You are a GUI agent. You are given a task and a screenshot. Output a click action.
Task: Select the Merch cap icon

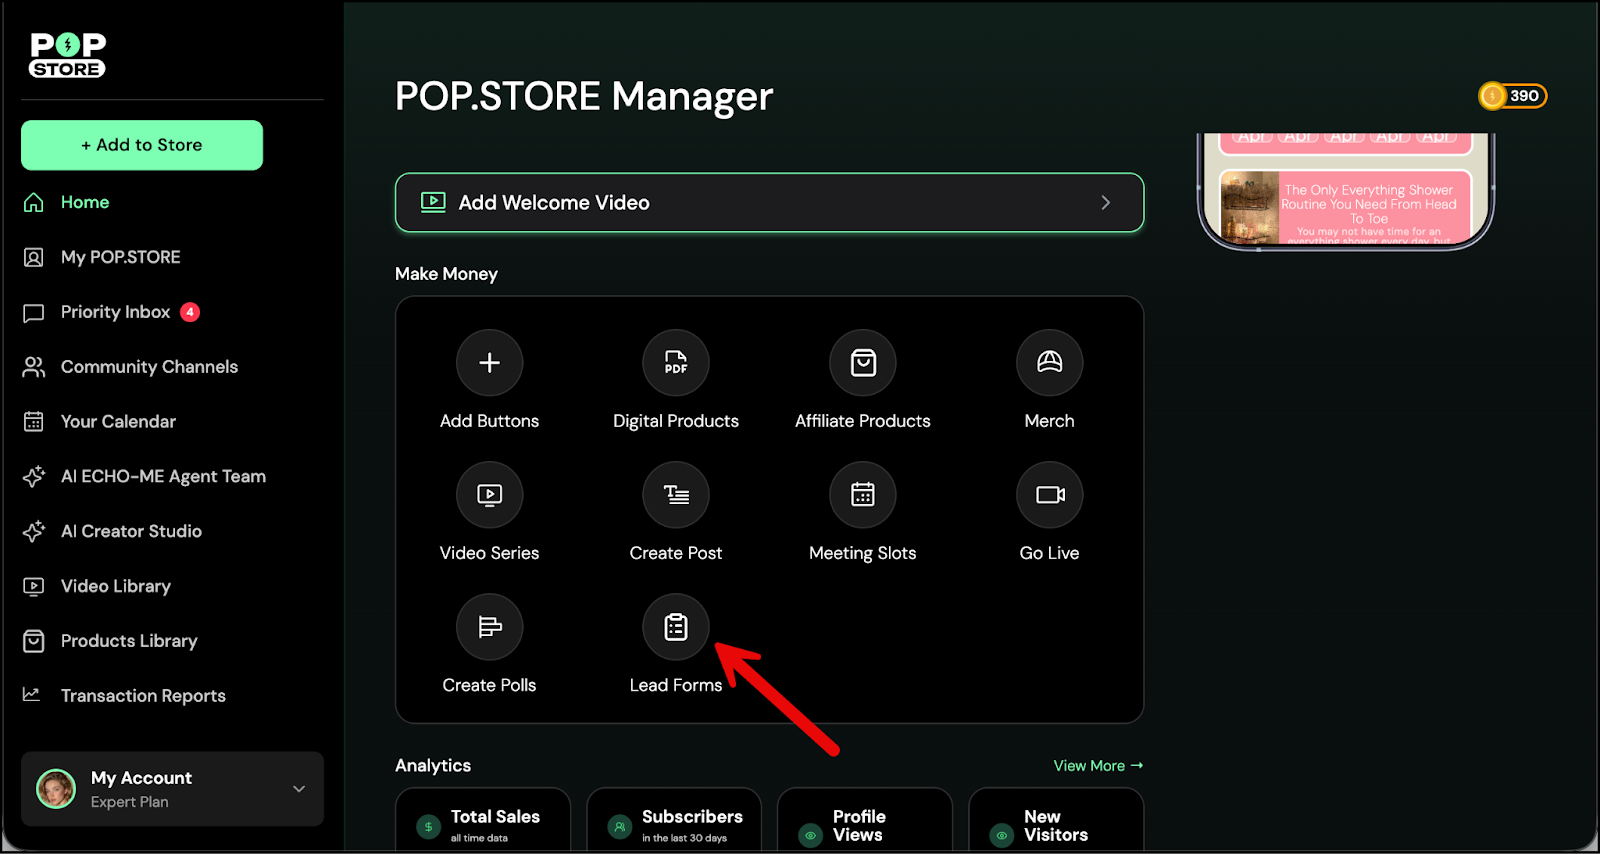pos(1049,363)
